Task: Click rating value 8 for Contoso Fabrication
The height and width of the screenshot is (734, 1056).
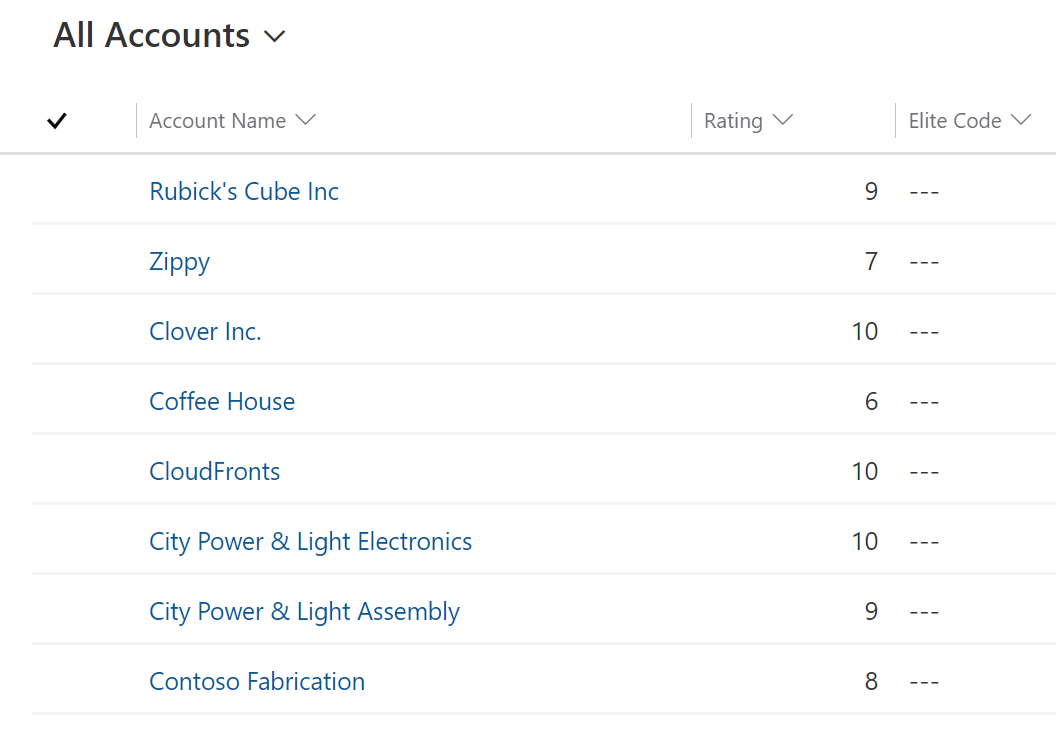Action: [x=871, y=681]
